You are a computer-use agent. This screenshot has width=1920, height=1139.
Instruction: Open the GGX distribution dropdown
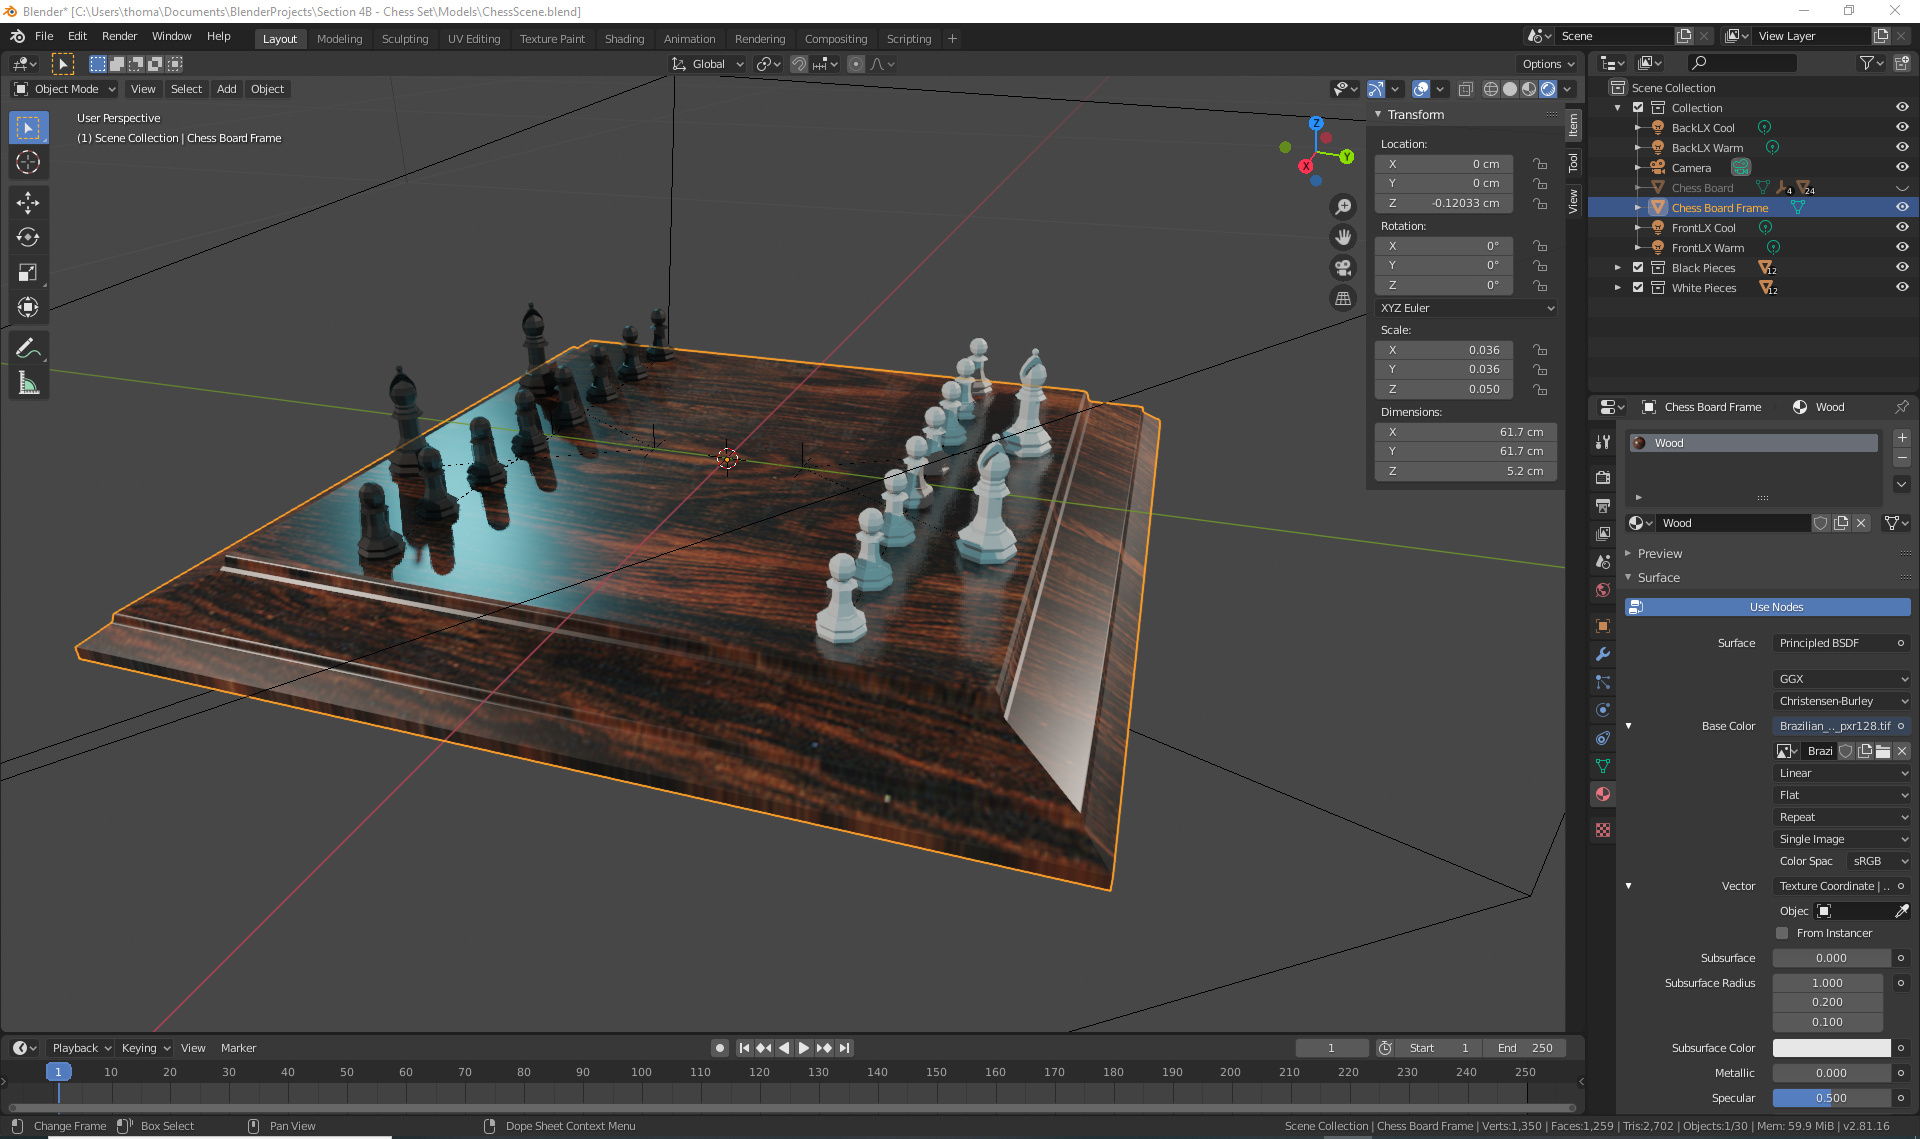point(1840,679)
